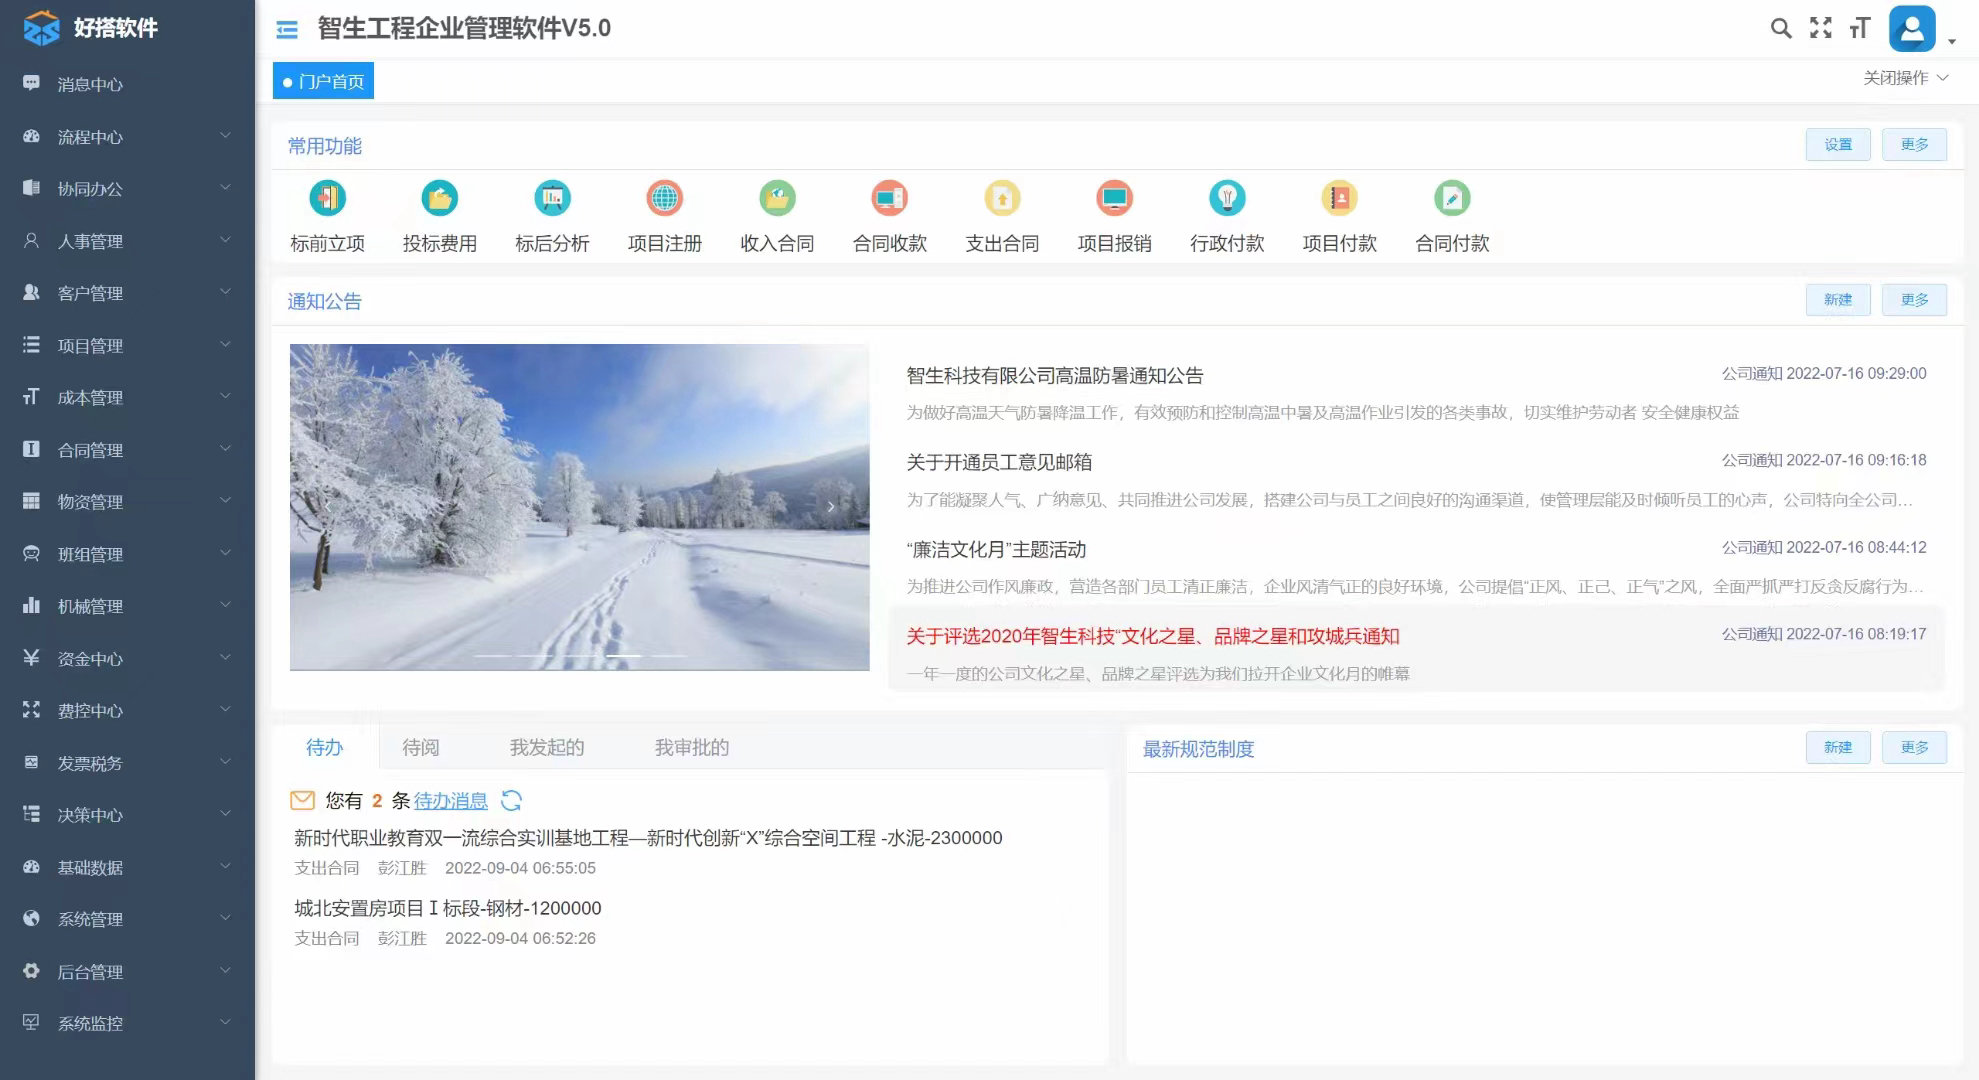The height and width of the screenshot is (1080, 1979).
Task: Expand 合同管理 sidebar menu
Action: point(127,450)
